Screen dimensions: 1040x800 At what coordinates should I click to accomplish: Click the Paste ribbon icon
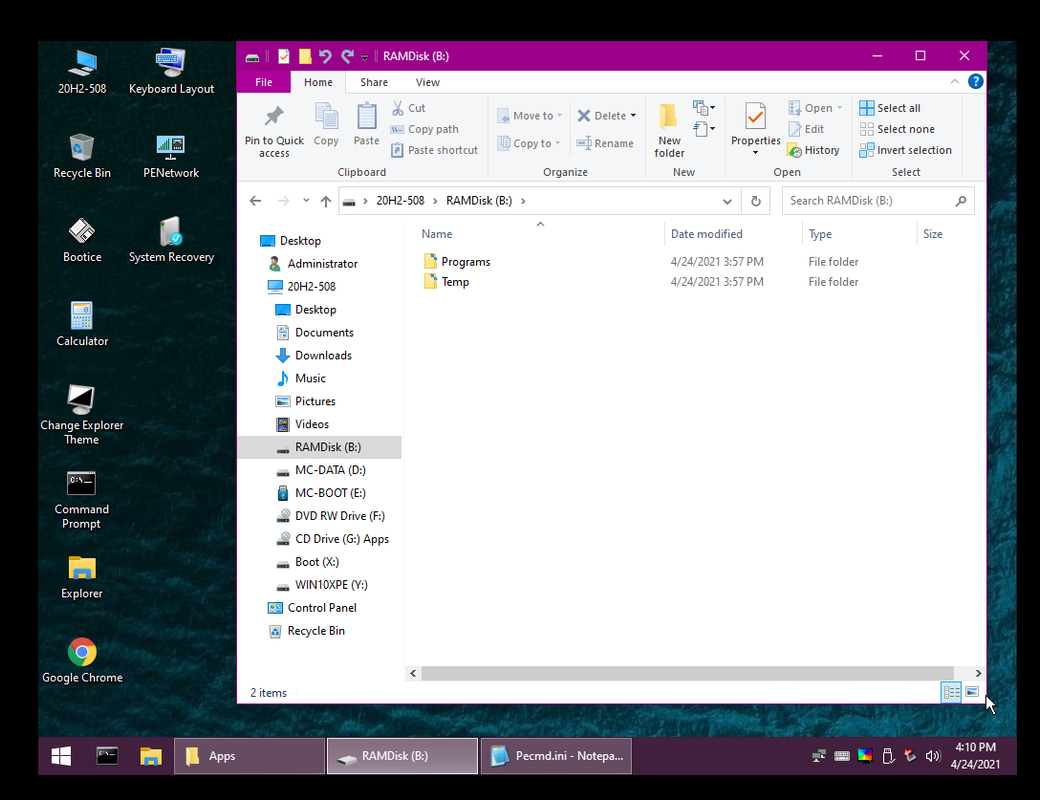[x=366, y=117]
